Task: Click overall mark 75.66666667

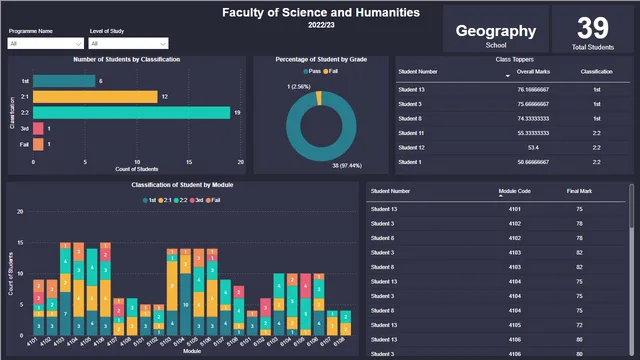Action: [x=533, y=104]
